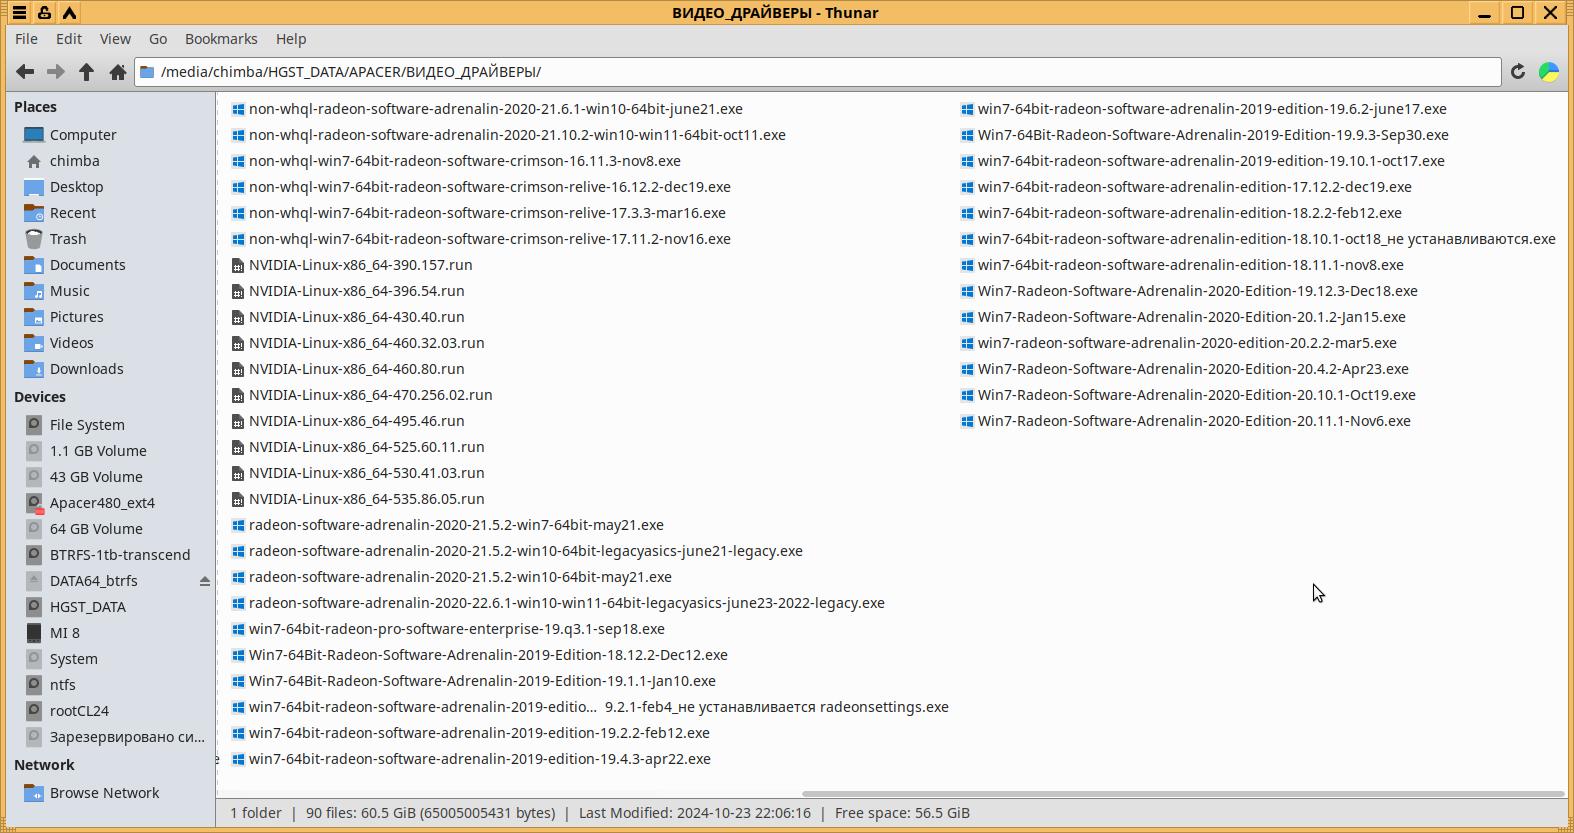This screenshot has width=1574, height=833.
Task: Click the NVIDIA-Linux-x86_64-390.157.run file icon
Action: tap(238, 266)
